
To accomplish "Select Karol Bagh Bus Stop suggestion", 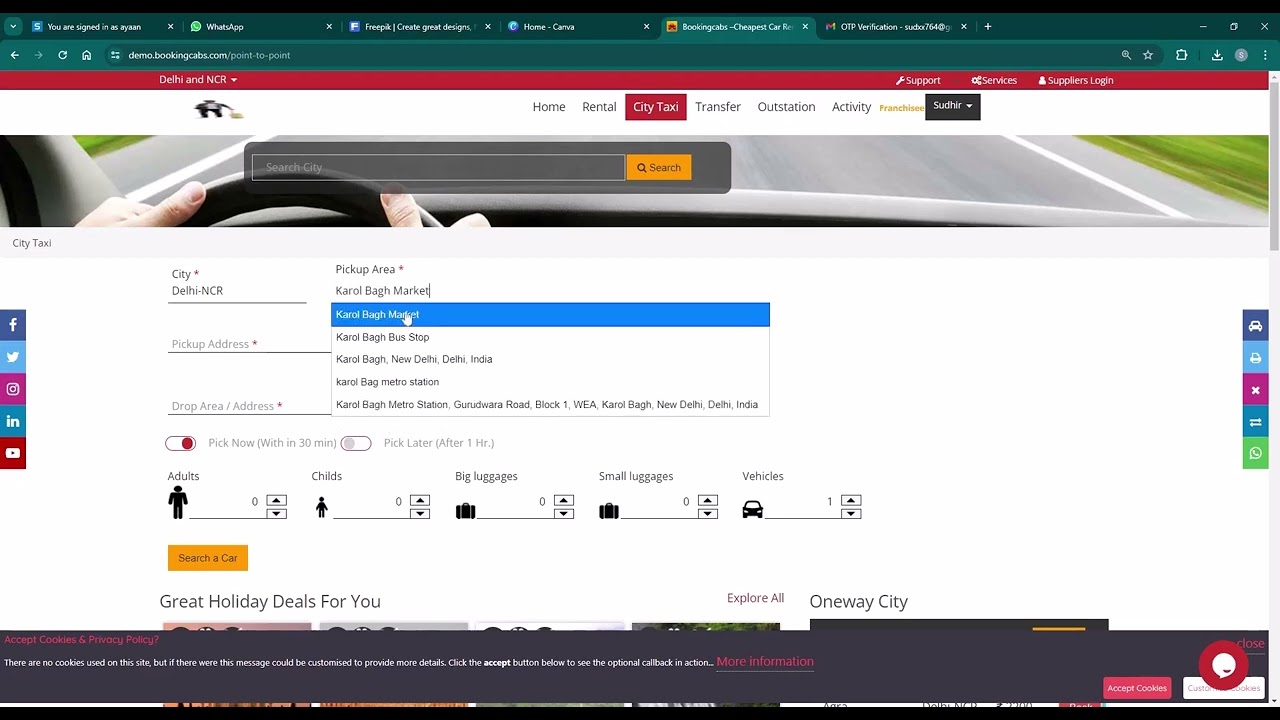I will click(551, 337).
